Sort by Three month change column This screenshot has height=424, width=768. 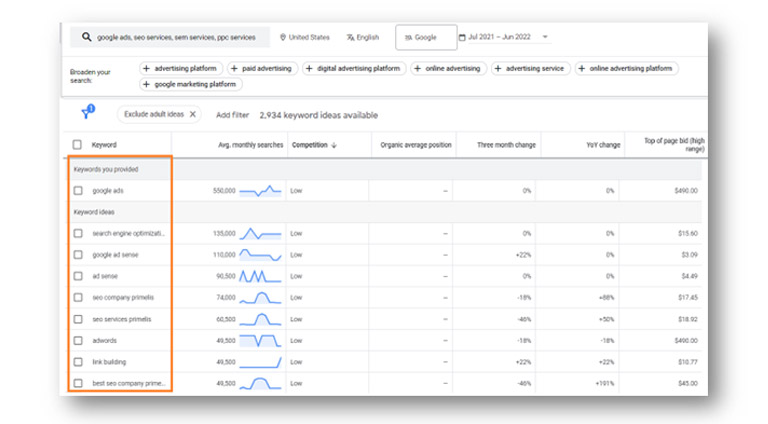(x=506, y=145)
